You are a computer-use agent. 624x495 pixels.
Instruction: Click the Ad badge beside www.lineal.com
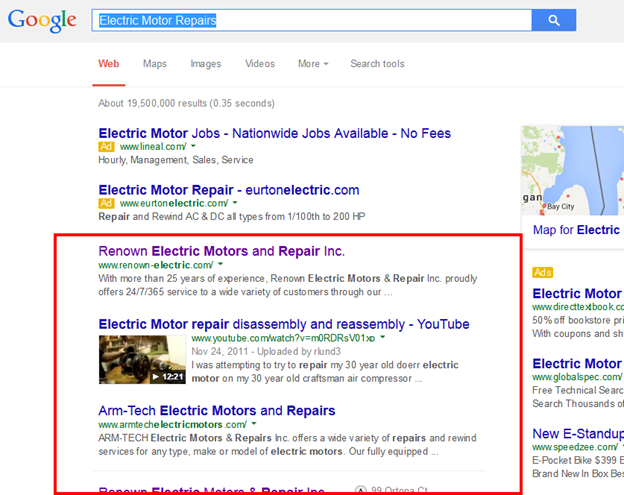106,146
